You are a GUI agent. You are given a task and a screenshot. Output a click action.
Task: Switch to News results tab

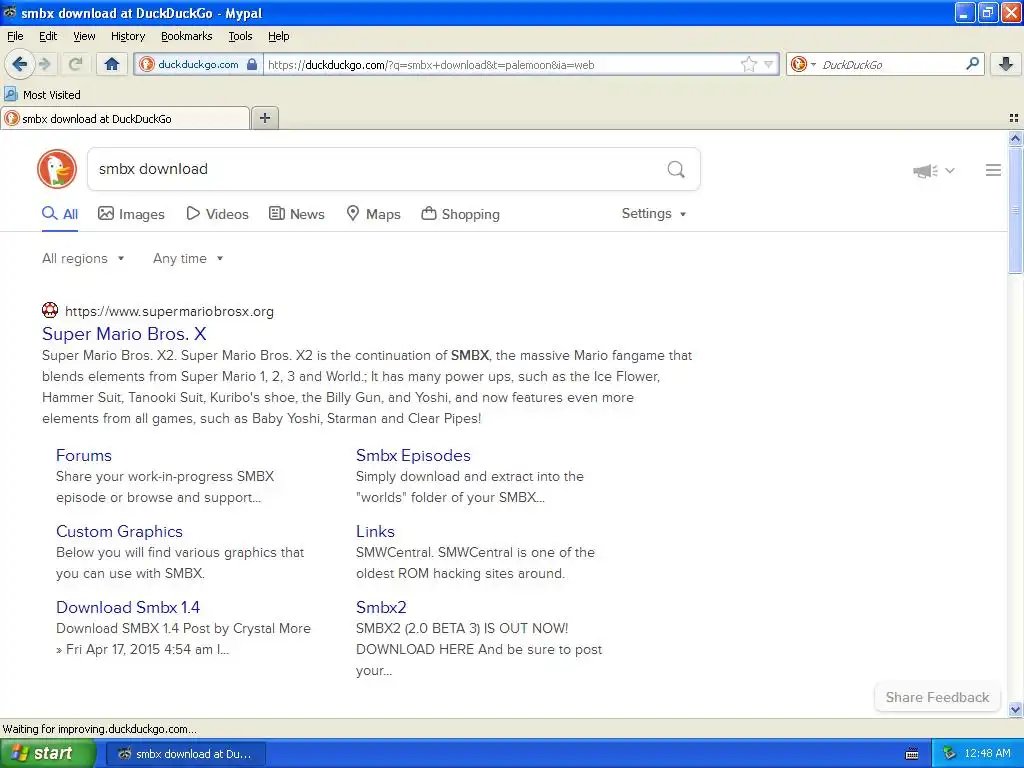[x=297, y=214]
